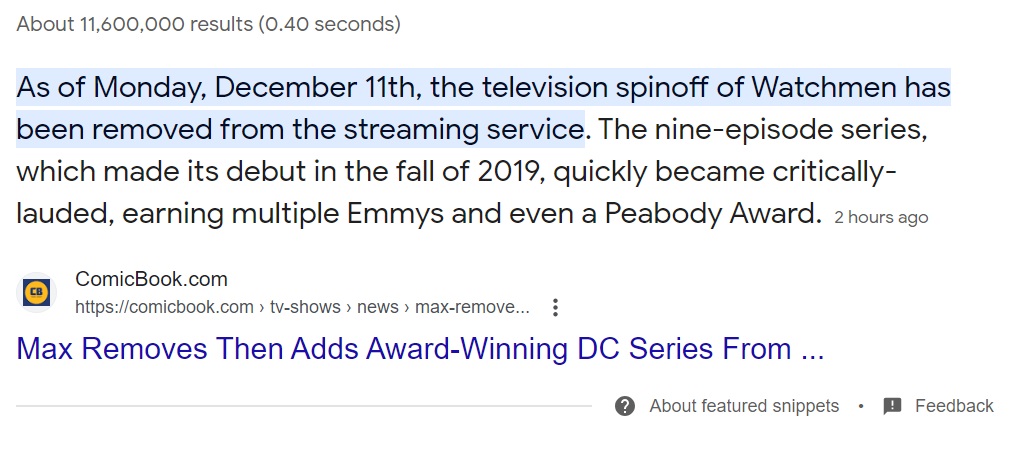Open the three-dot more options menu
This screenshot has width=1029, height=449.
(556, 307)
